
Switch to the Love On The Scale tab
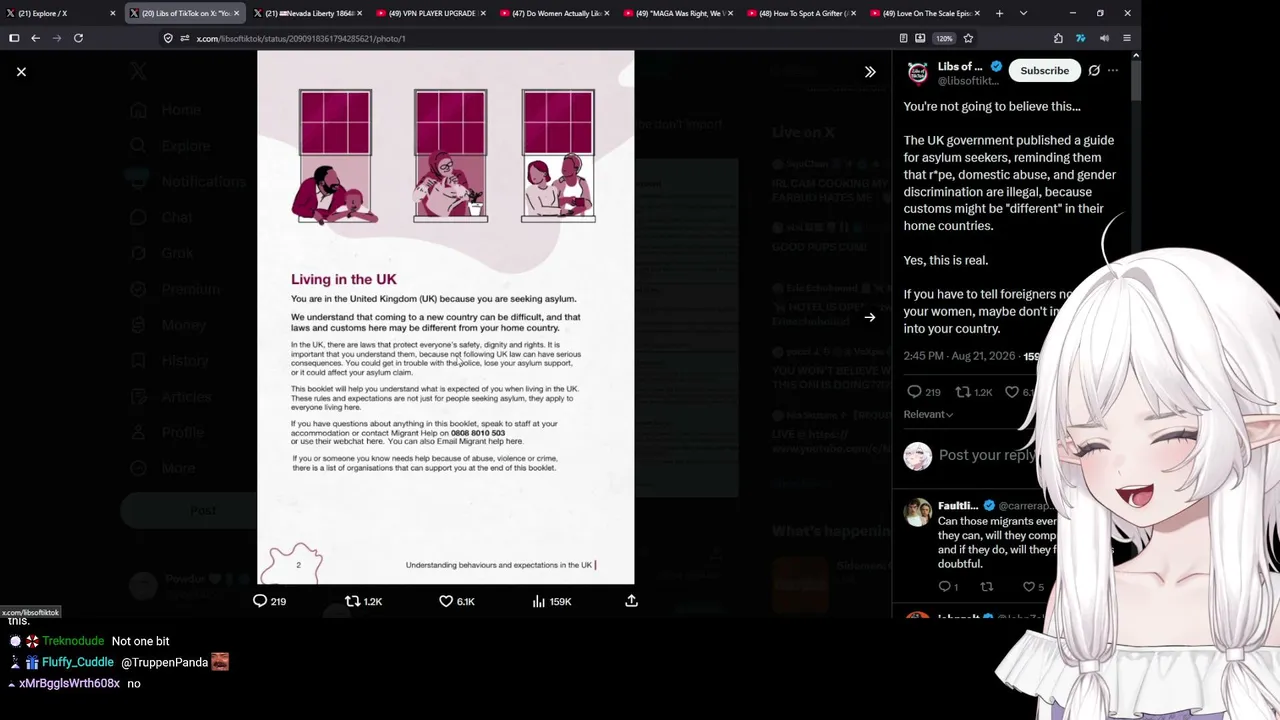926,13
